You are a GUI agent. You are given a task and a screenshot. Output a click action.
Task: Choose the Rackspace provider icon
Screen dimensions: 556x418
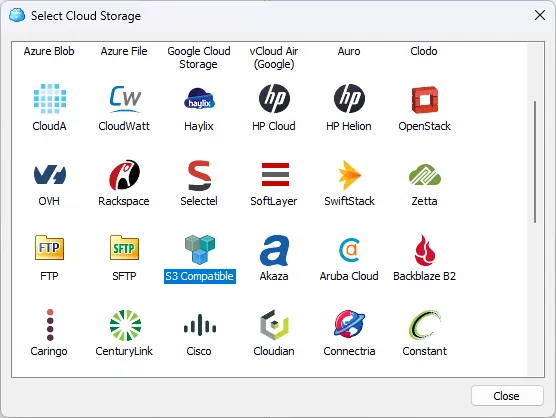tap(124, 174)
